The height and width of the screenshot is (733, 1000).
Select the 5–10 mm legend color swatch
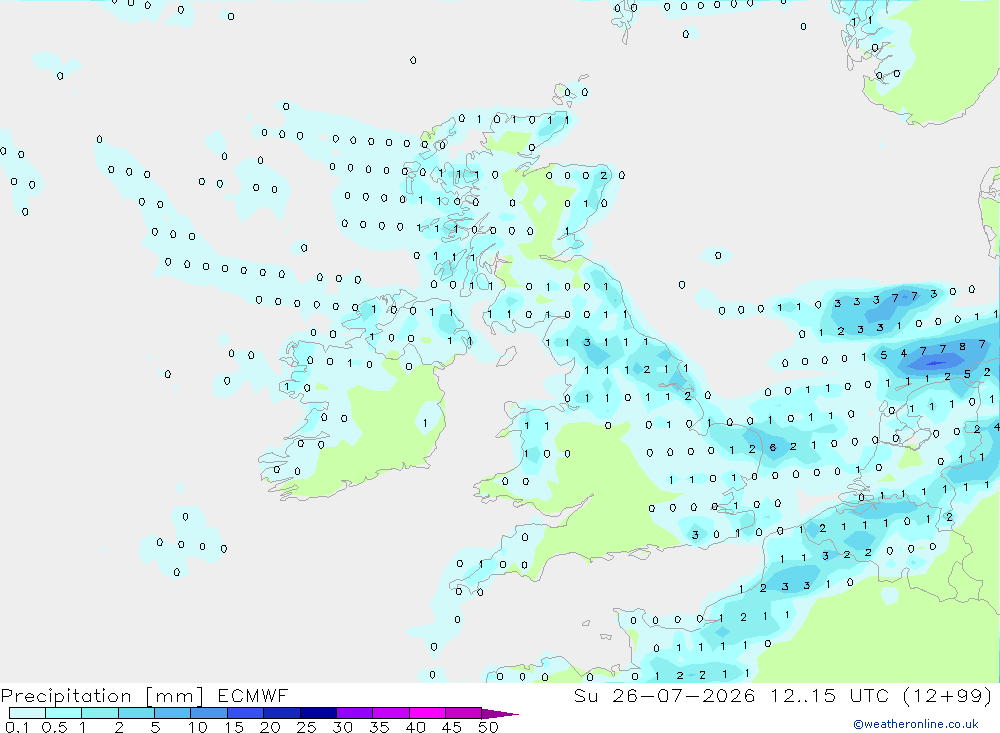(173, 713)
